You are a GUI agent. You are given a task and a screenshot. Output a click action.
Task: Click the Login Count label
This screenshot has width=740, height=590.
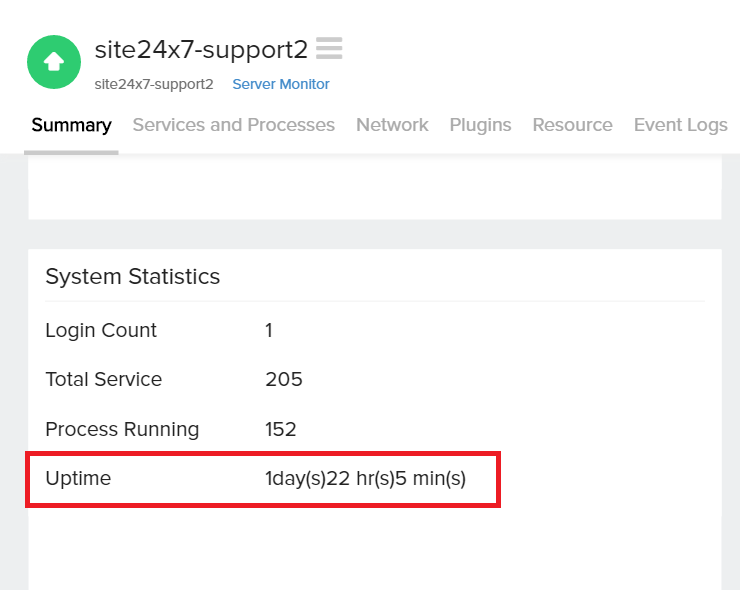tap(101, 330)
